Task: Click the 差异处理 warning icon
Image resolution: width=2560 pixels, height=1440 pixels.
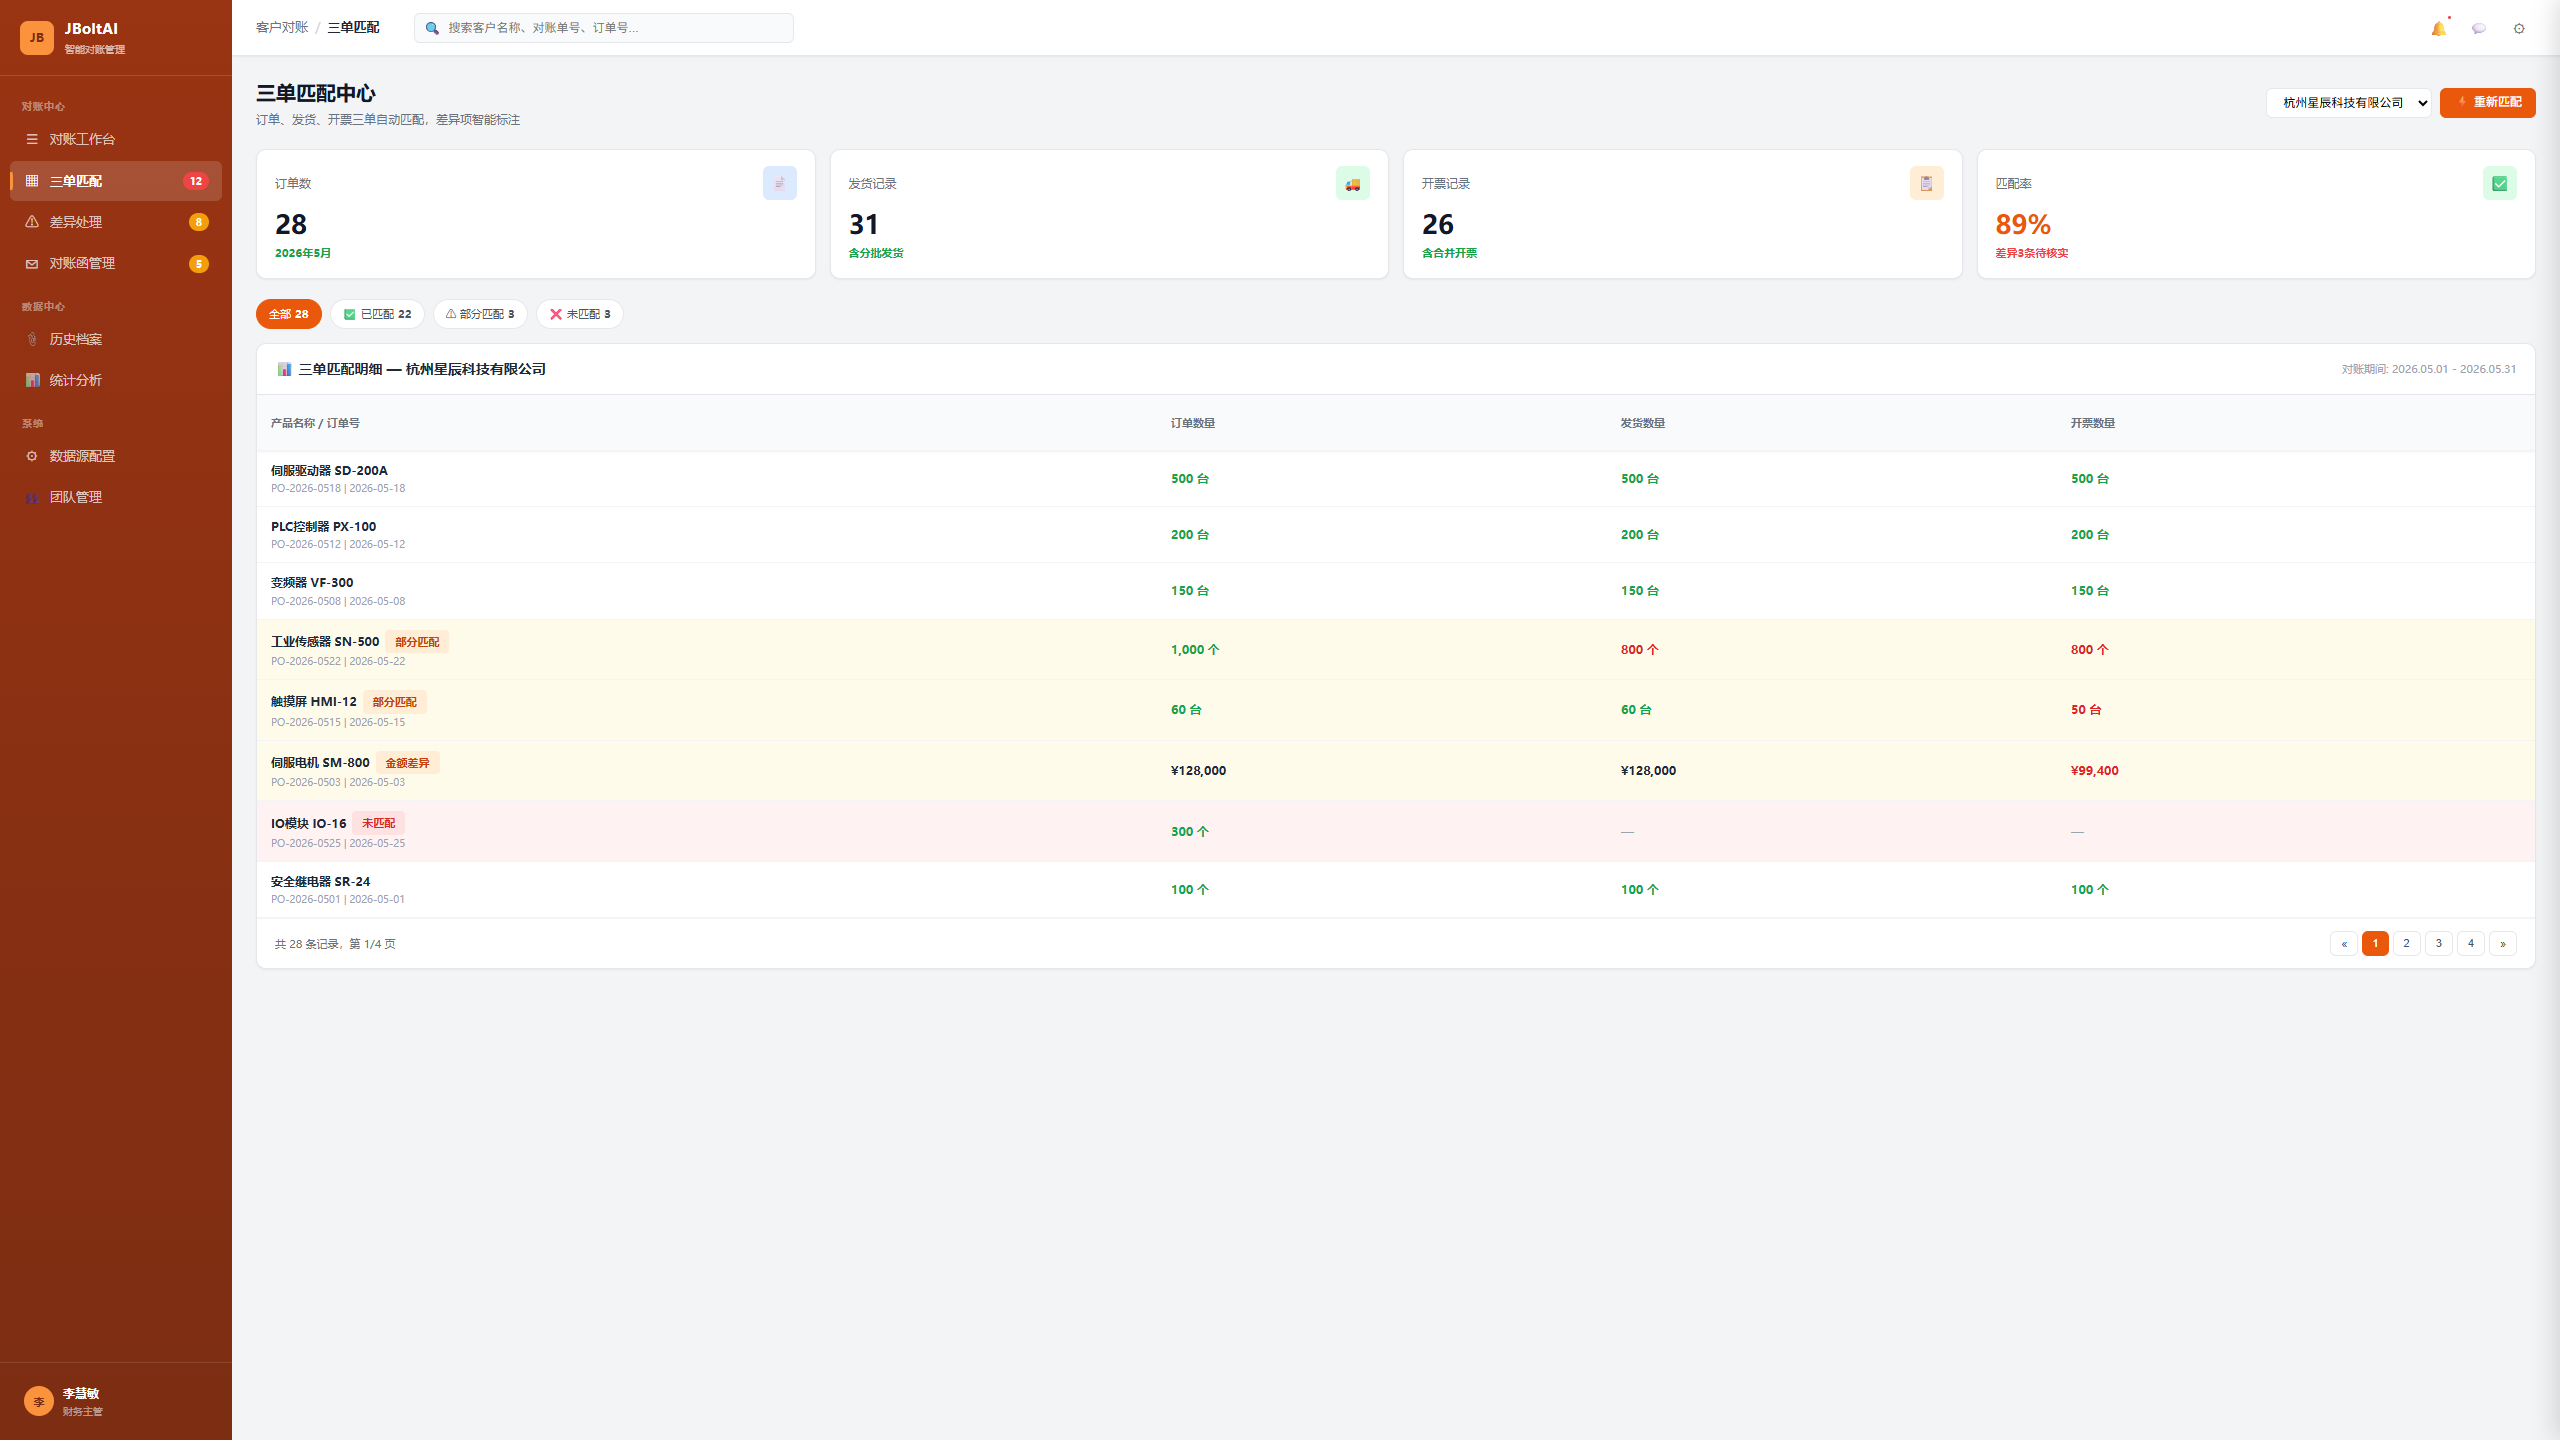Action: (32, 222)
